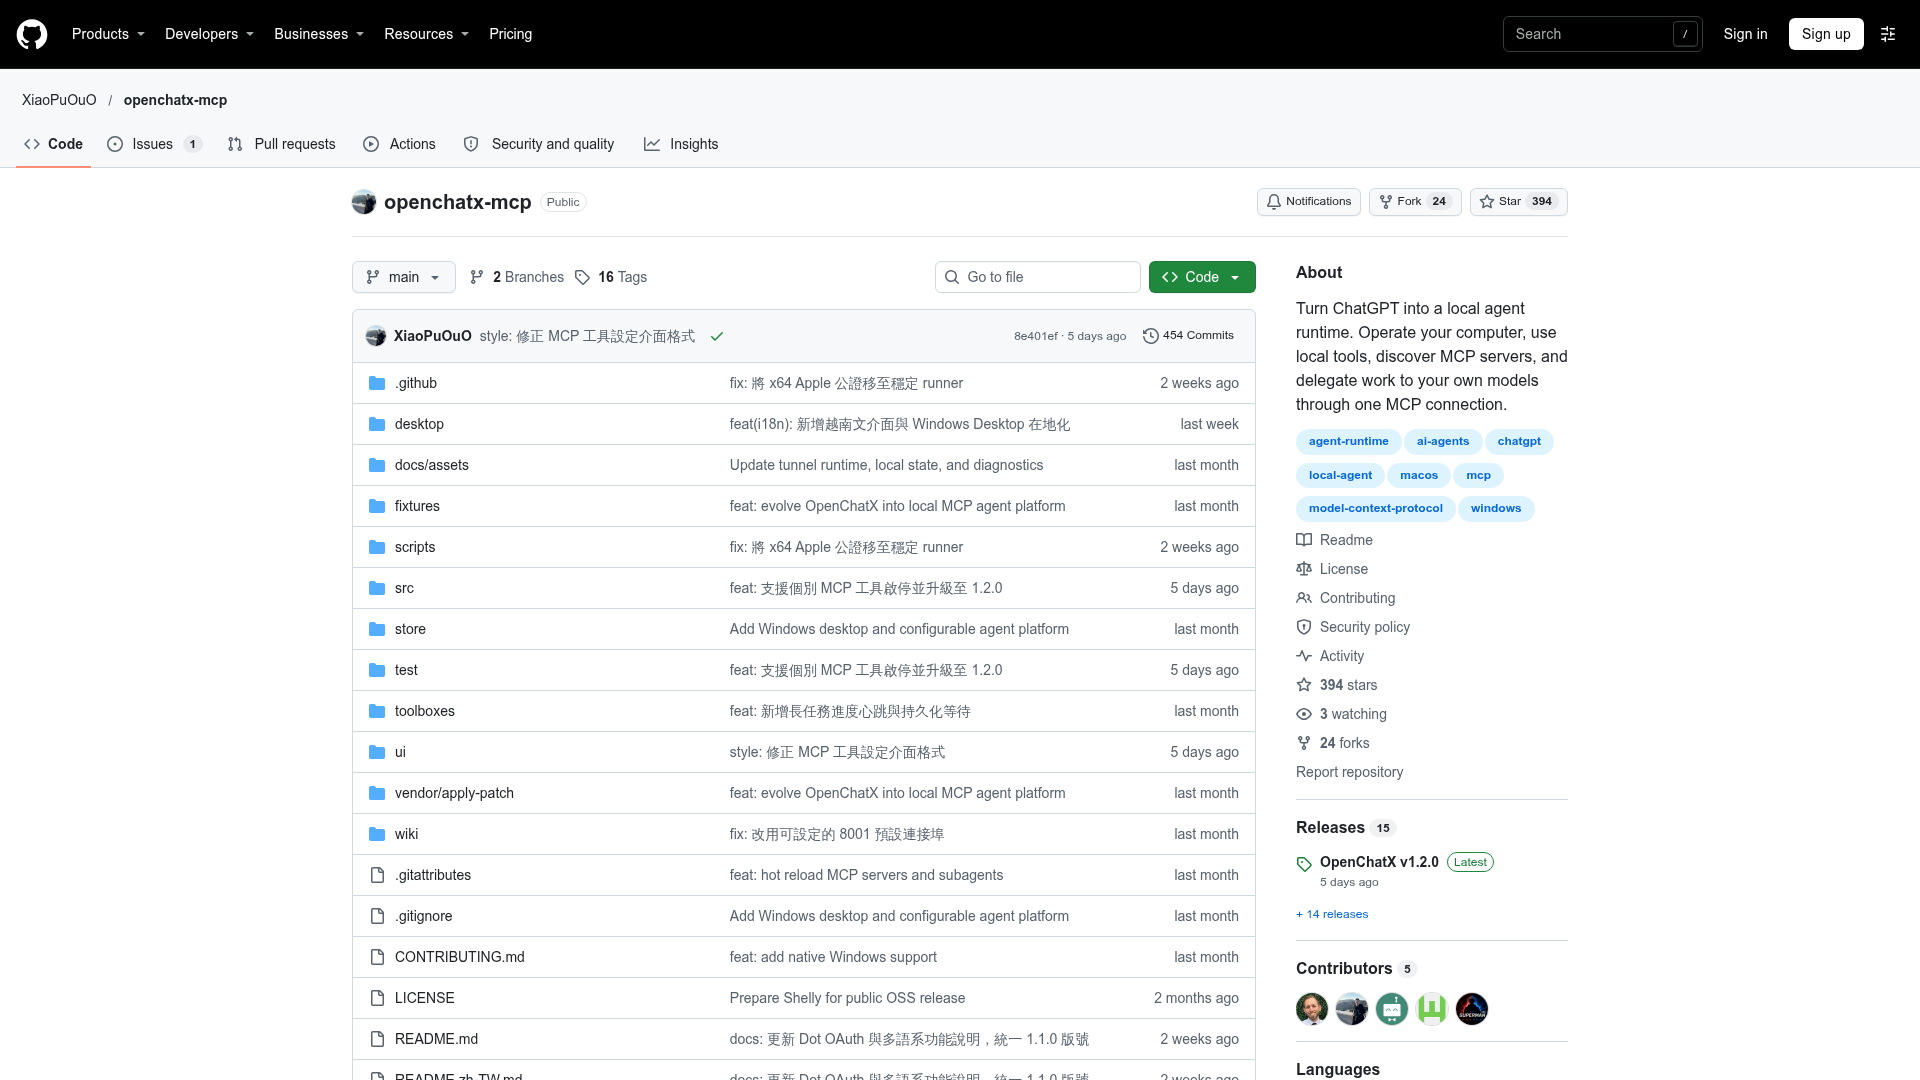This screenshot has width=1920, height=1080.
Task: Open the Pricing page link
Action: (x=510, y=34)
